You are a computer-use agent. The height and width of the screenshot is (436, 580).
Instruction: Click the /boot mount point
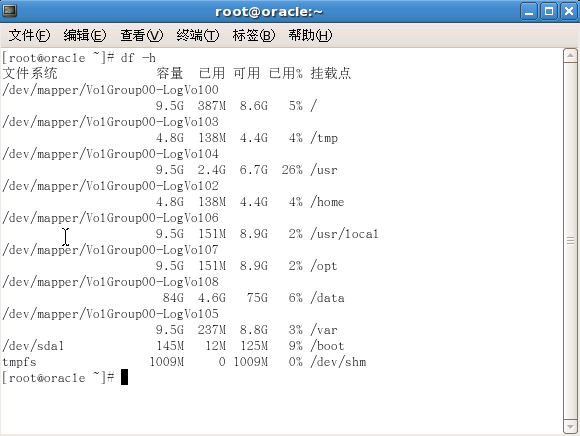[327, 346]
